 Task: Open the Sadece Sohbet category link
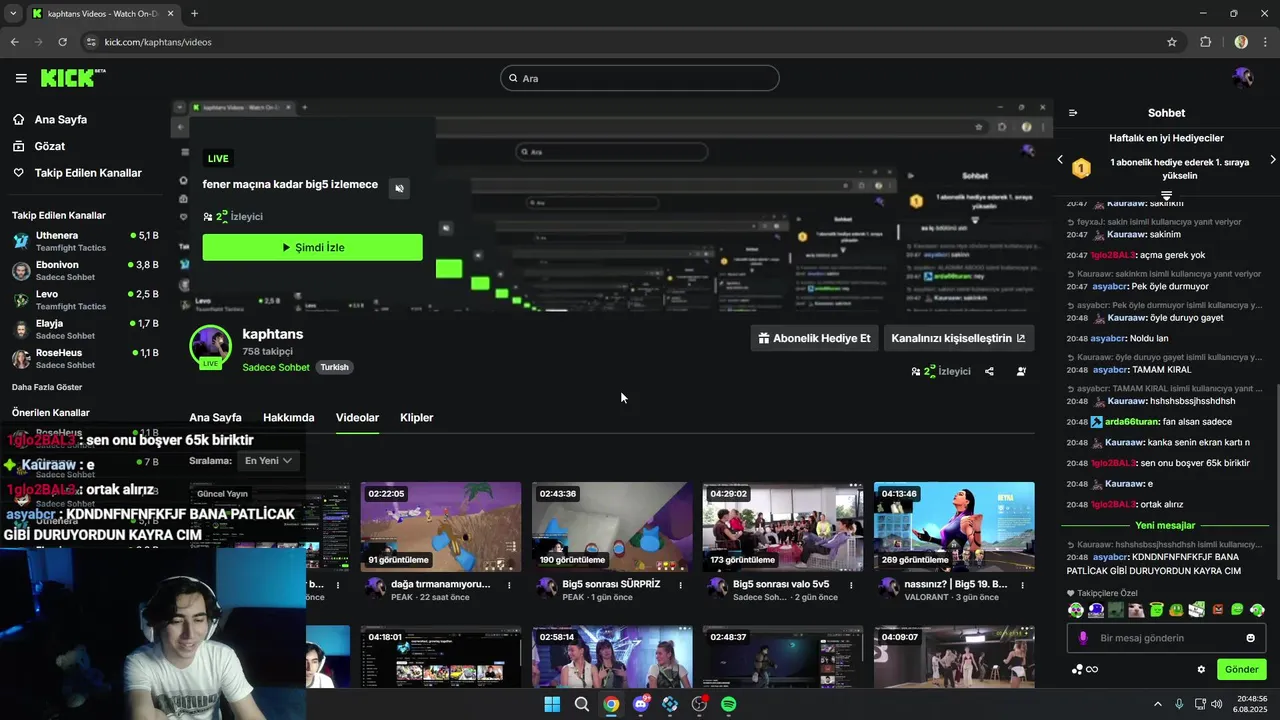point(276,367)
